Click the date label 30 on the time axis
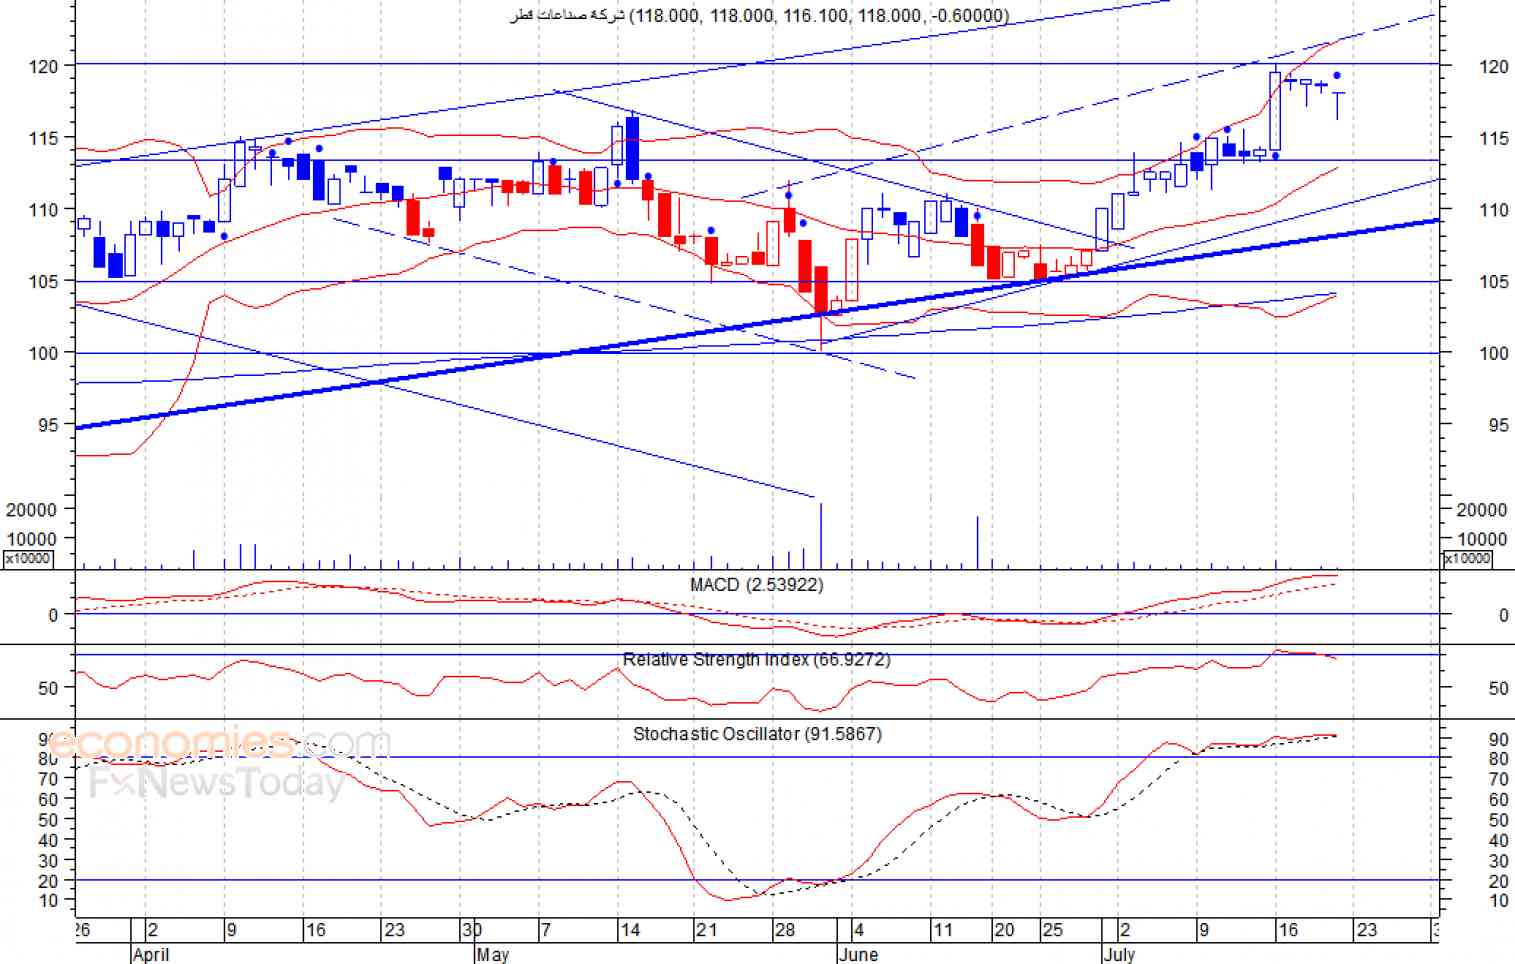Image resolution: width=1515 pixels, height=964 pixels. point(472,930)
